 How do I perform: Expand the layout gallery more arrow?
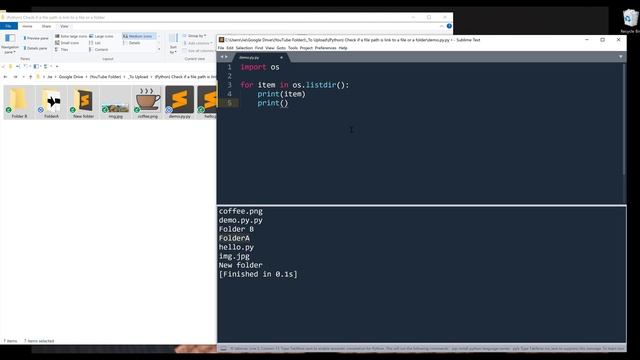159,49
